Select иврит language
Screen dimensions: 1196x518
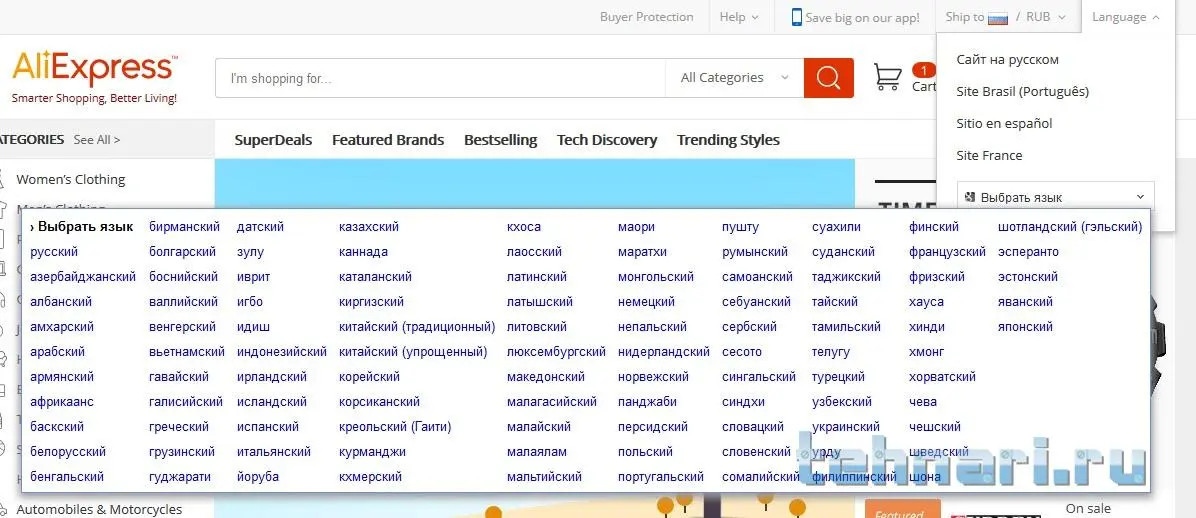click(x=253, y=277)
